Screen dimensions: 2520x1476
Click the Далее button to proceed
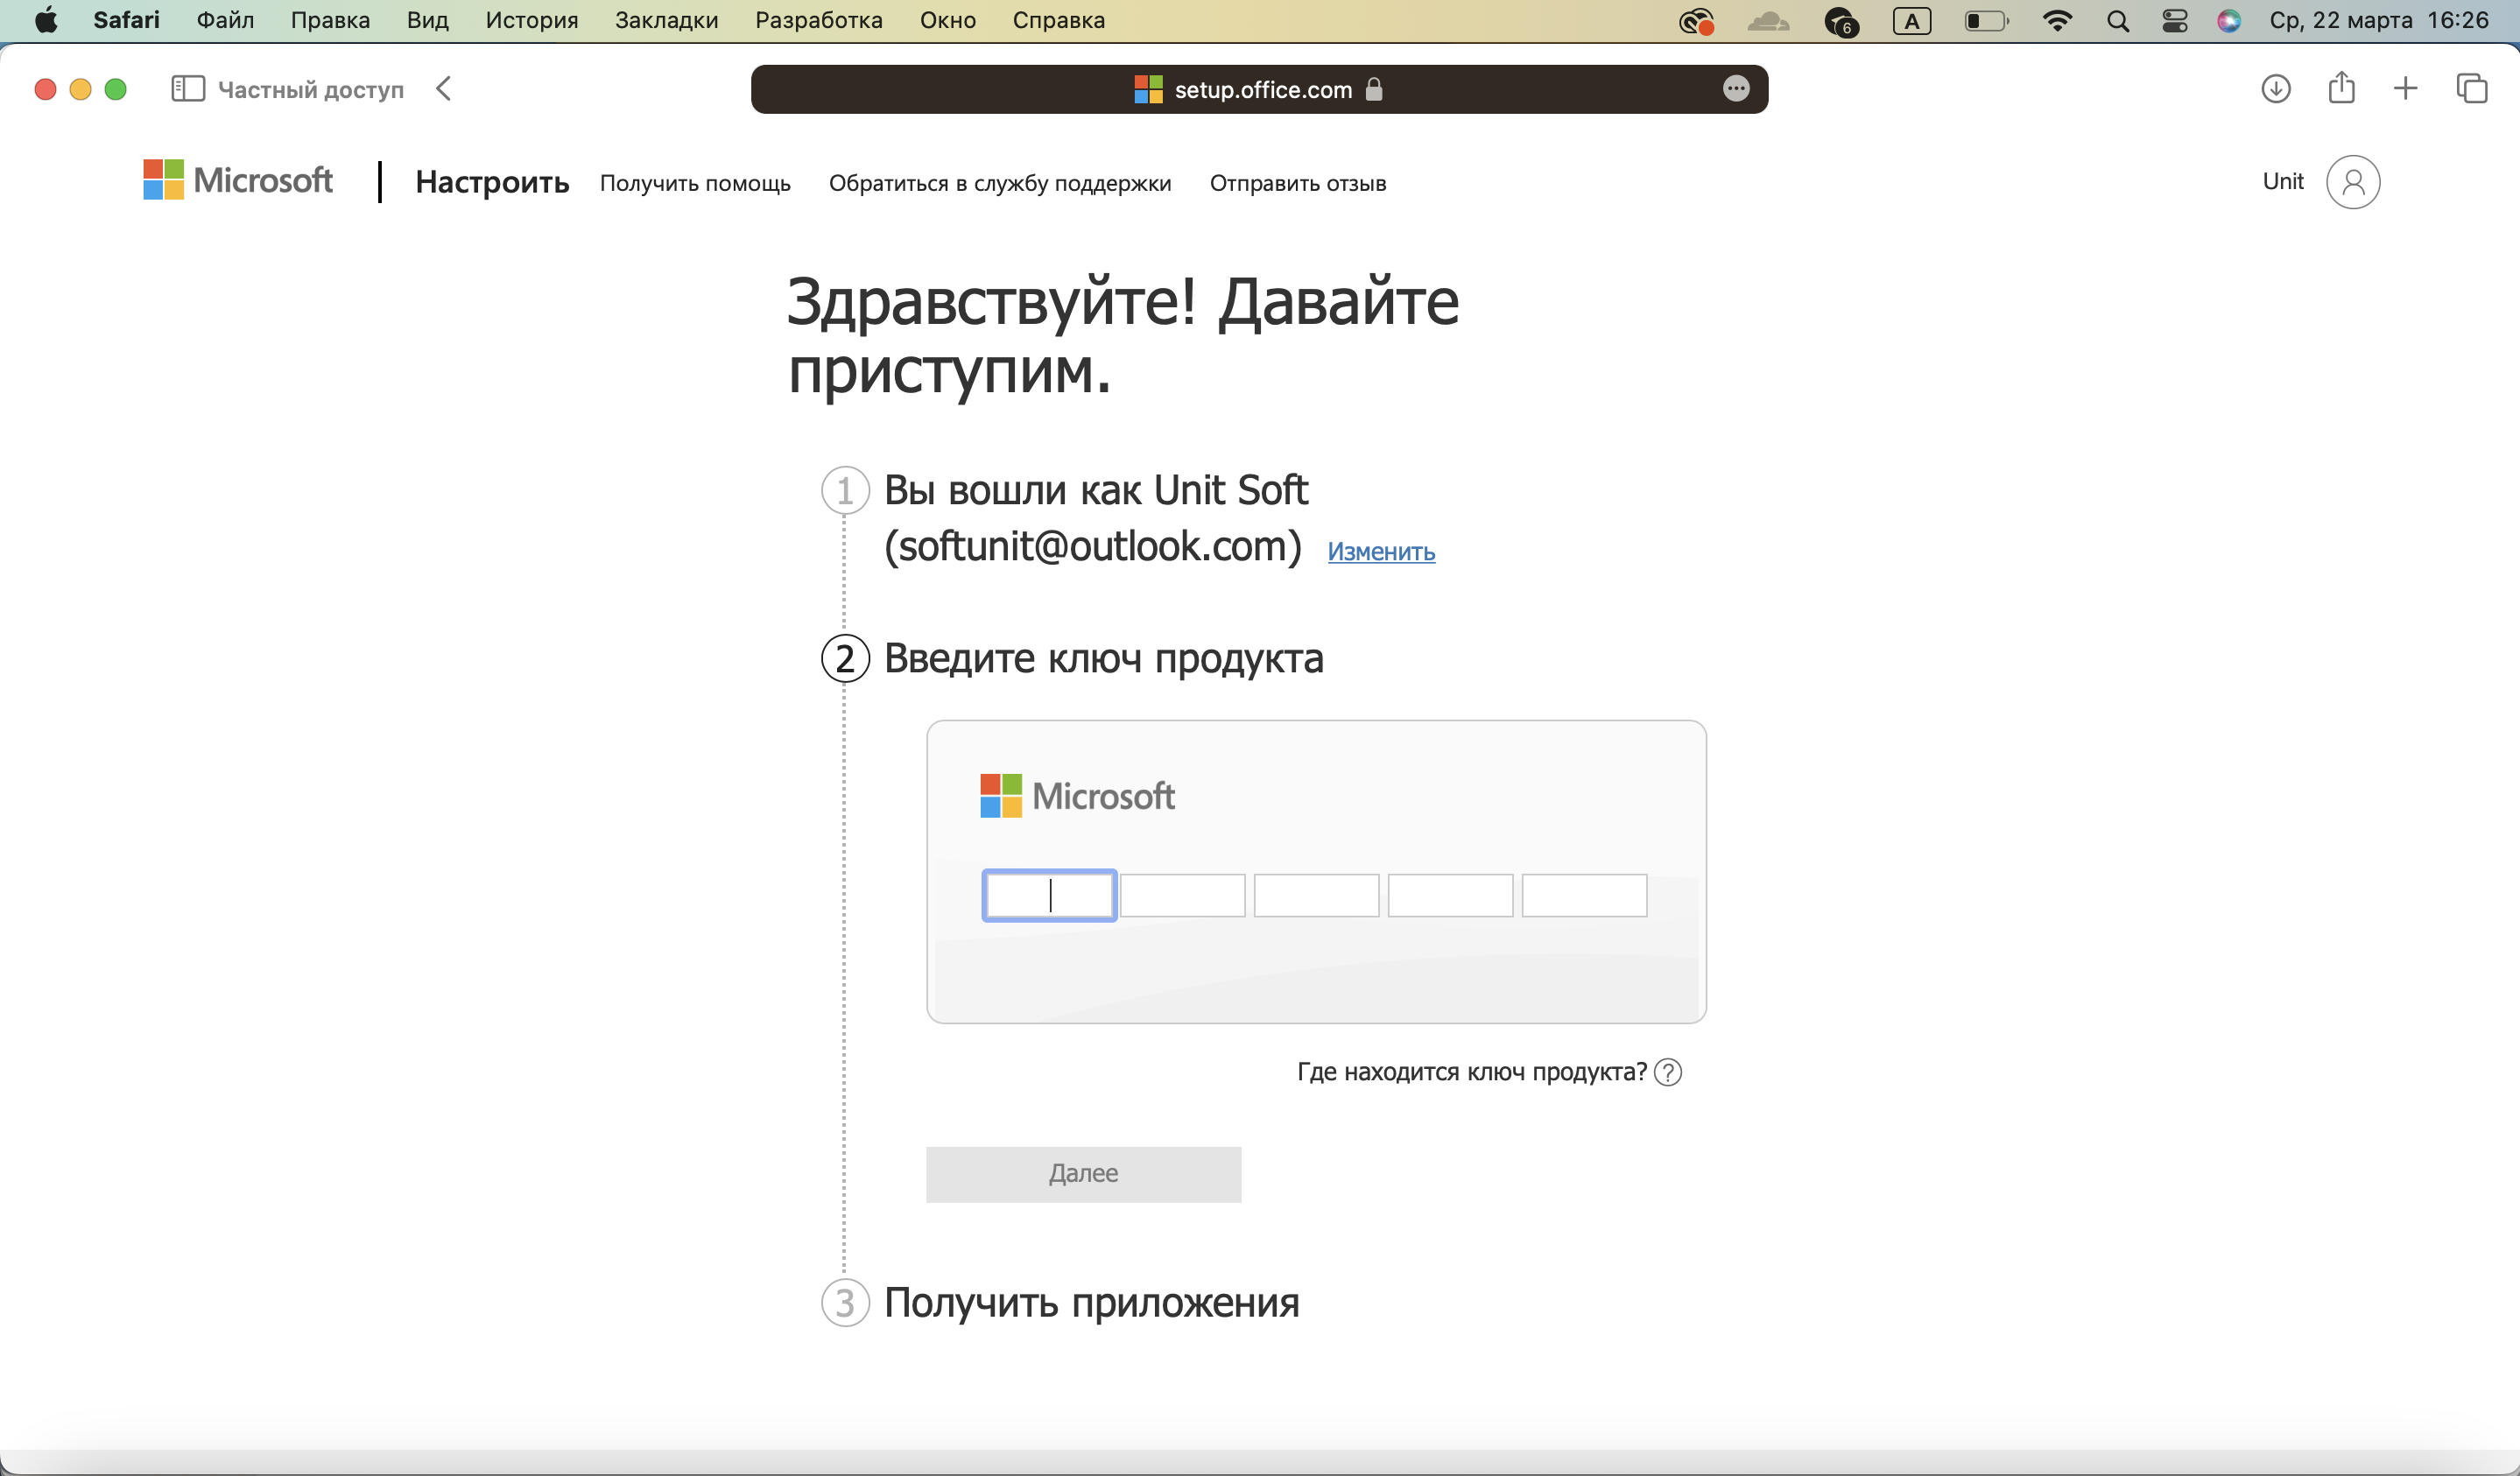click(1082, 1172)
